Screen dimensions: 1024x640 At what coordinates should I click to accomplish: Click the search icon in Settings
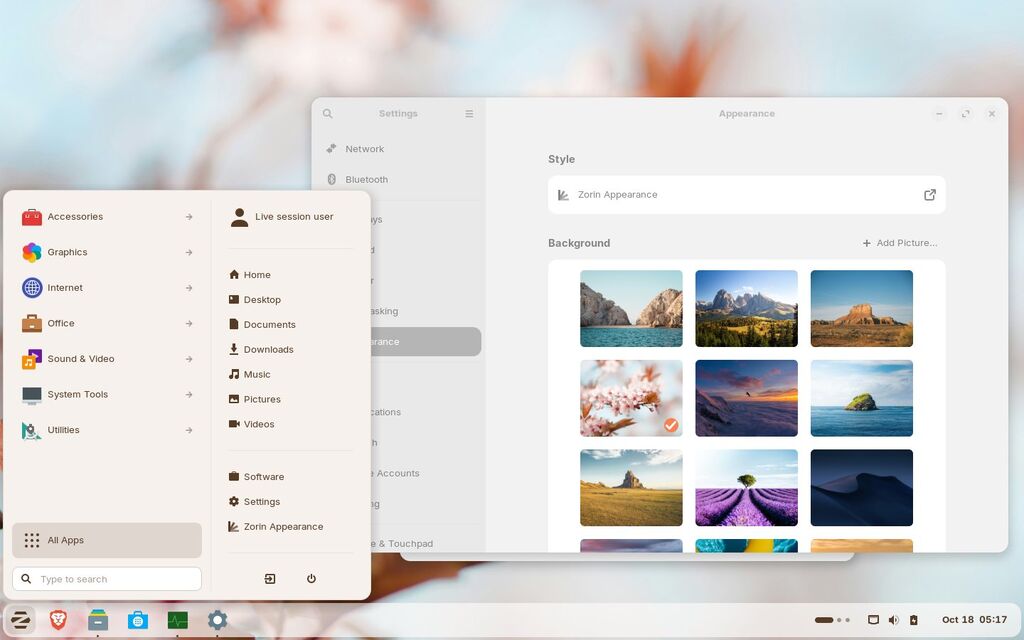coord(328,114)
